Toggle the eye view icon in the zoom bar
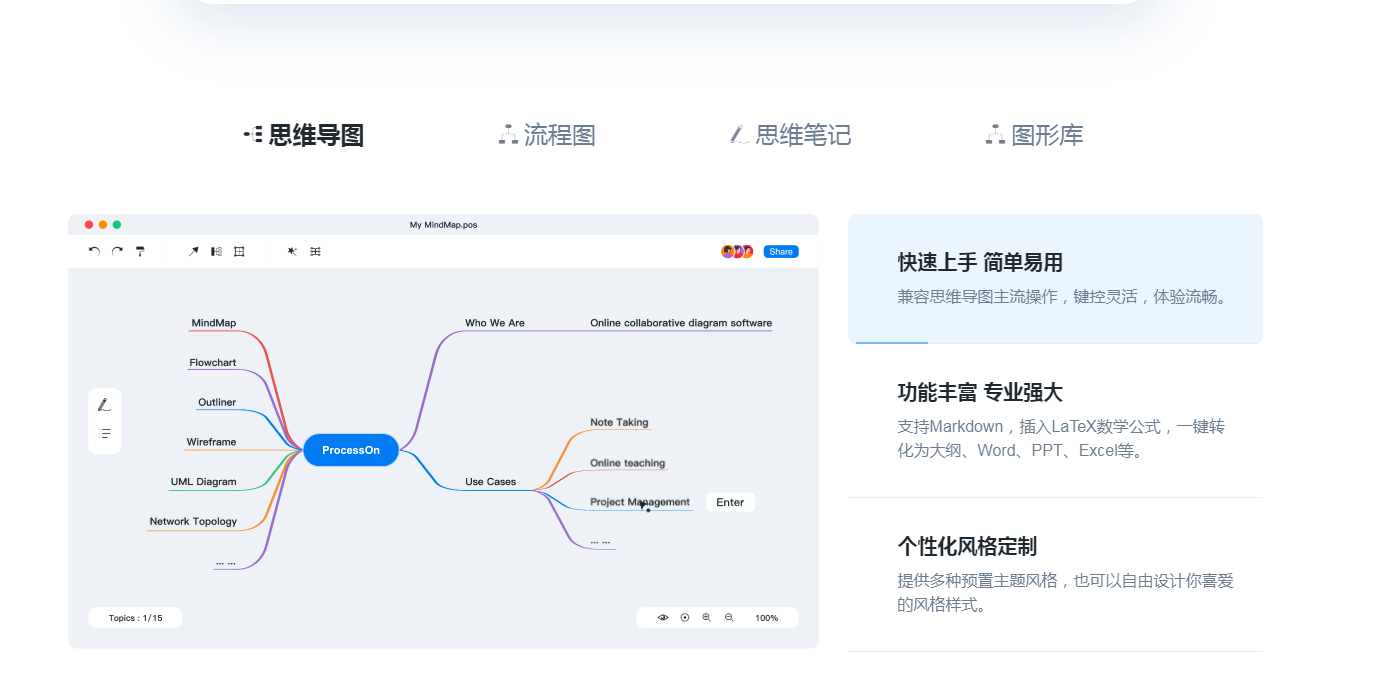This screenshot has width=1388, height=683. pyautogui.click(x=663, y=618)
